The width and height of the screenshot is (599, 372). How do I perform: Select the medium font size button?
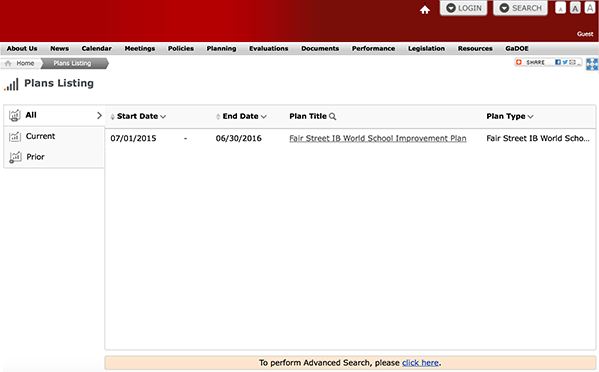(575, 8)
